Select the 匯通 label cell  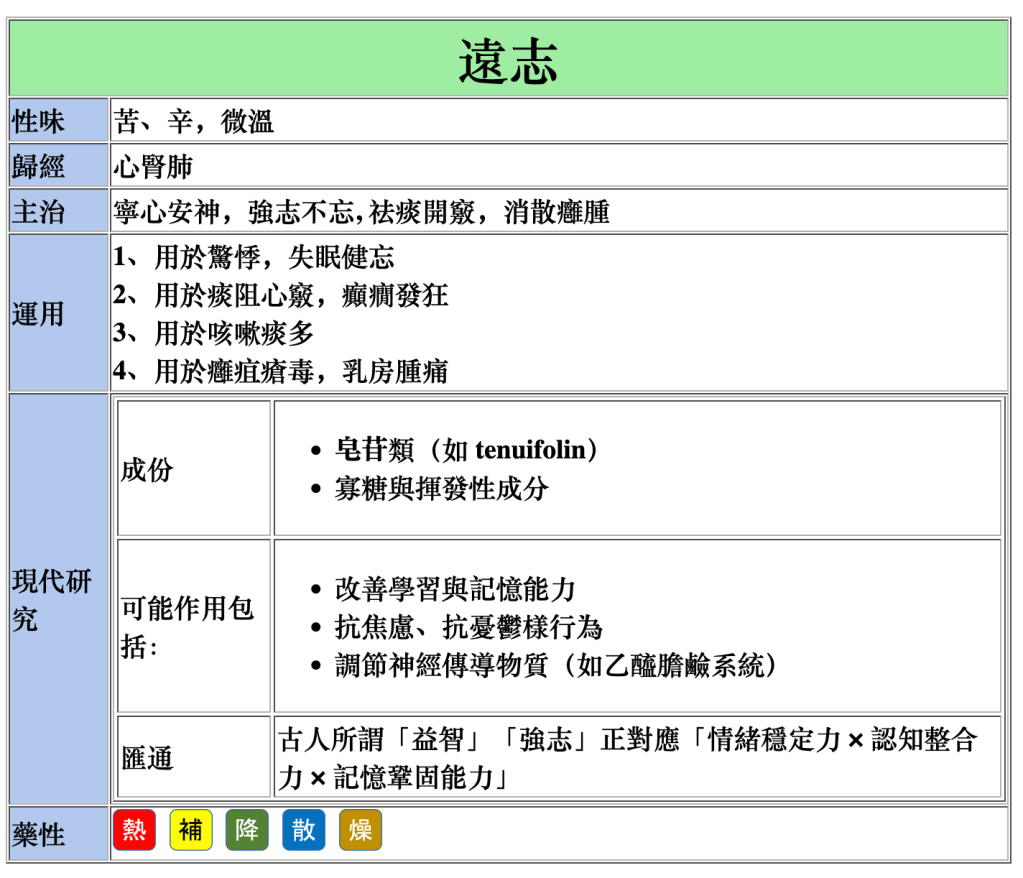pyautogui.click(x=147, y=758)
